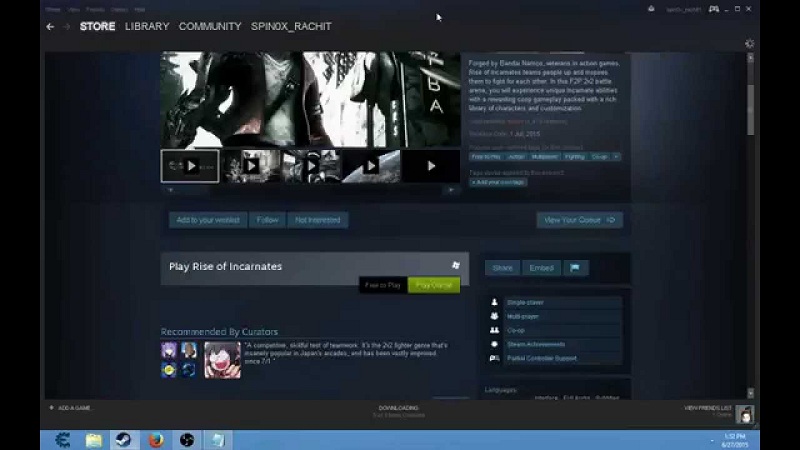The width and height of the screenshot is (800, 450).
Task: Click the Windows platform icon on Play banner
Action: coord(456,265)
